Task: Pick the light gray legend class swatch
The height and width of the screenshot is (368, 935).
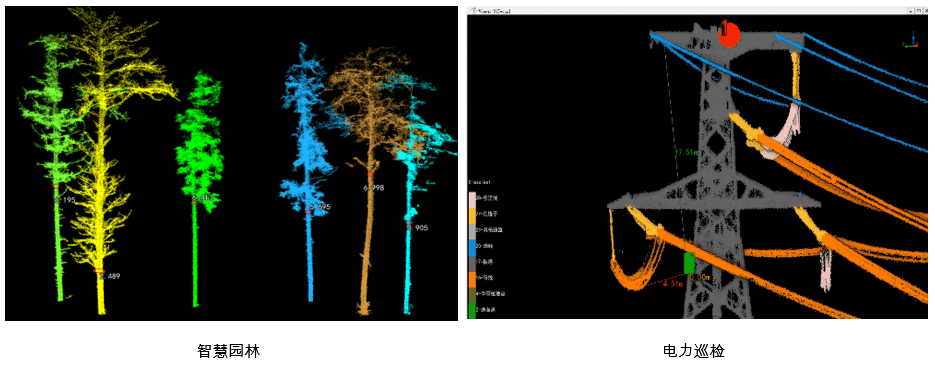Action: pyautogui.click(x=472, y=231)
